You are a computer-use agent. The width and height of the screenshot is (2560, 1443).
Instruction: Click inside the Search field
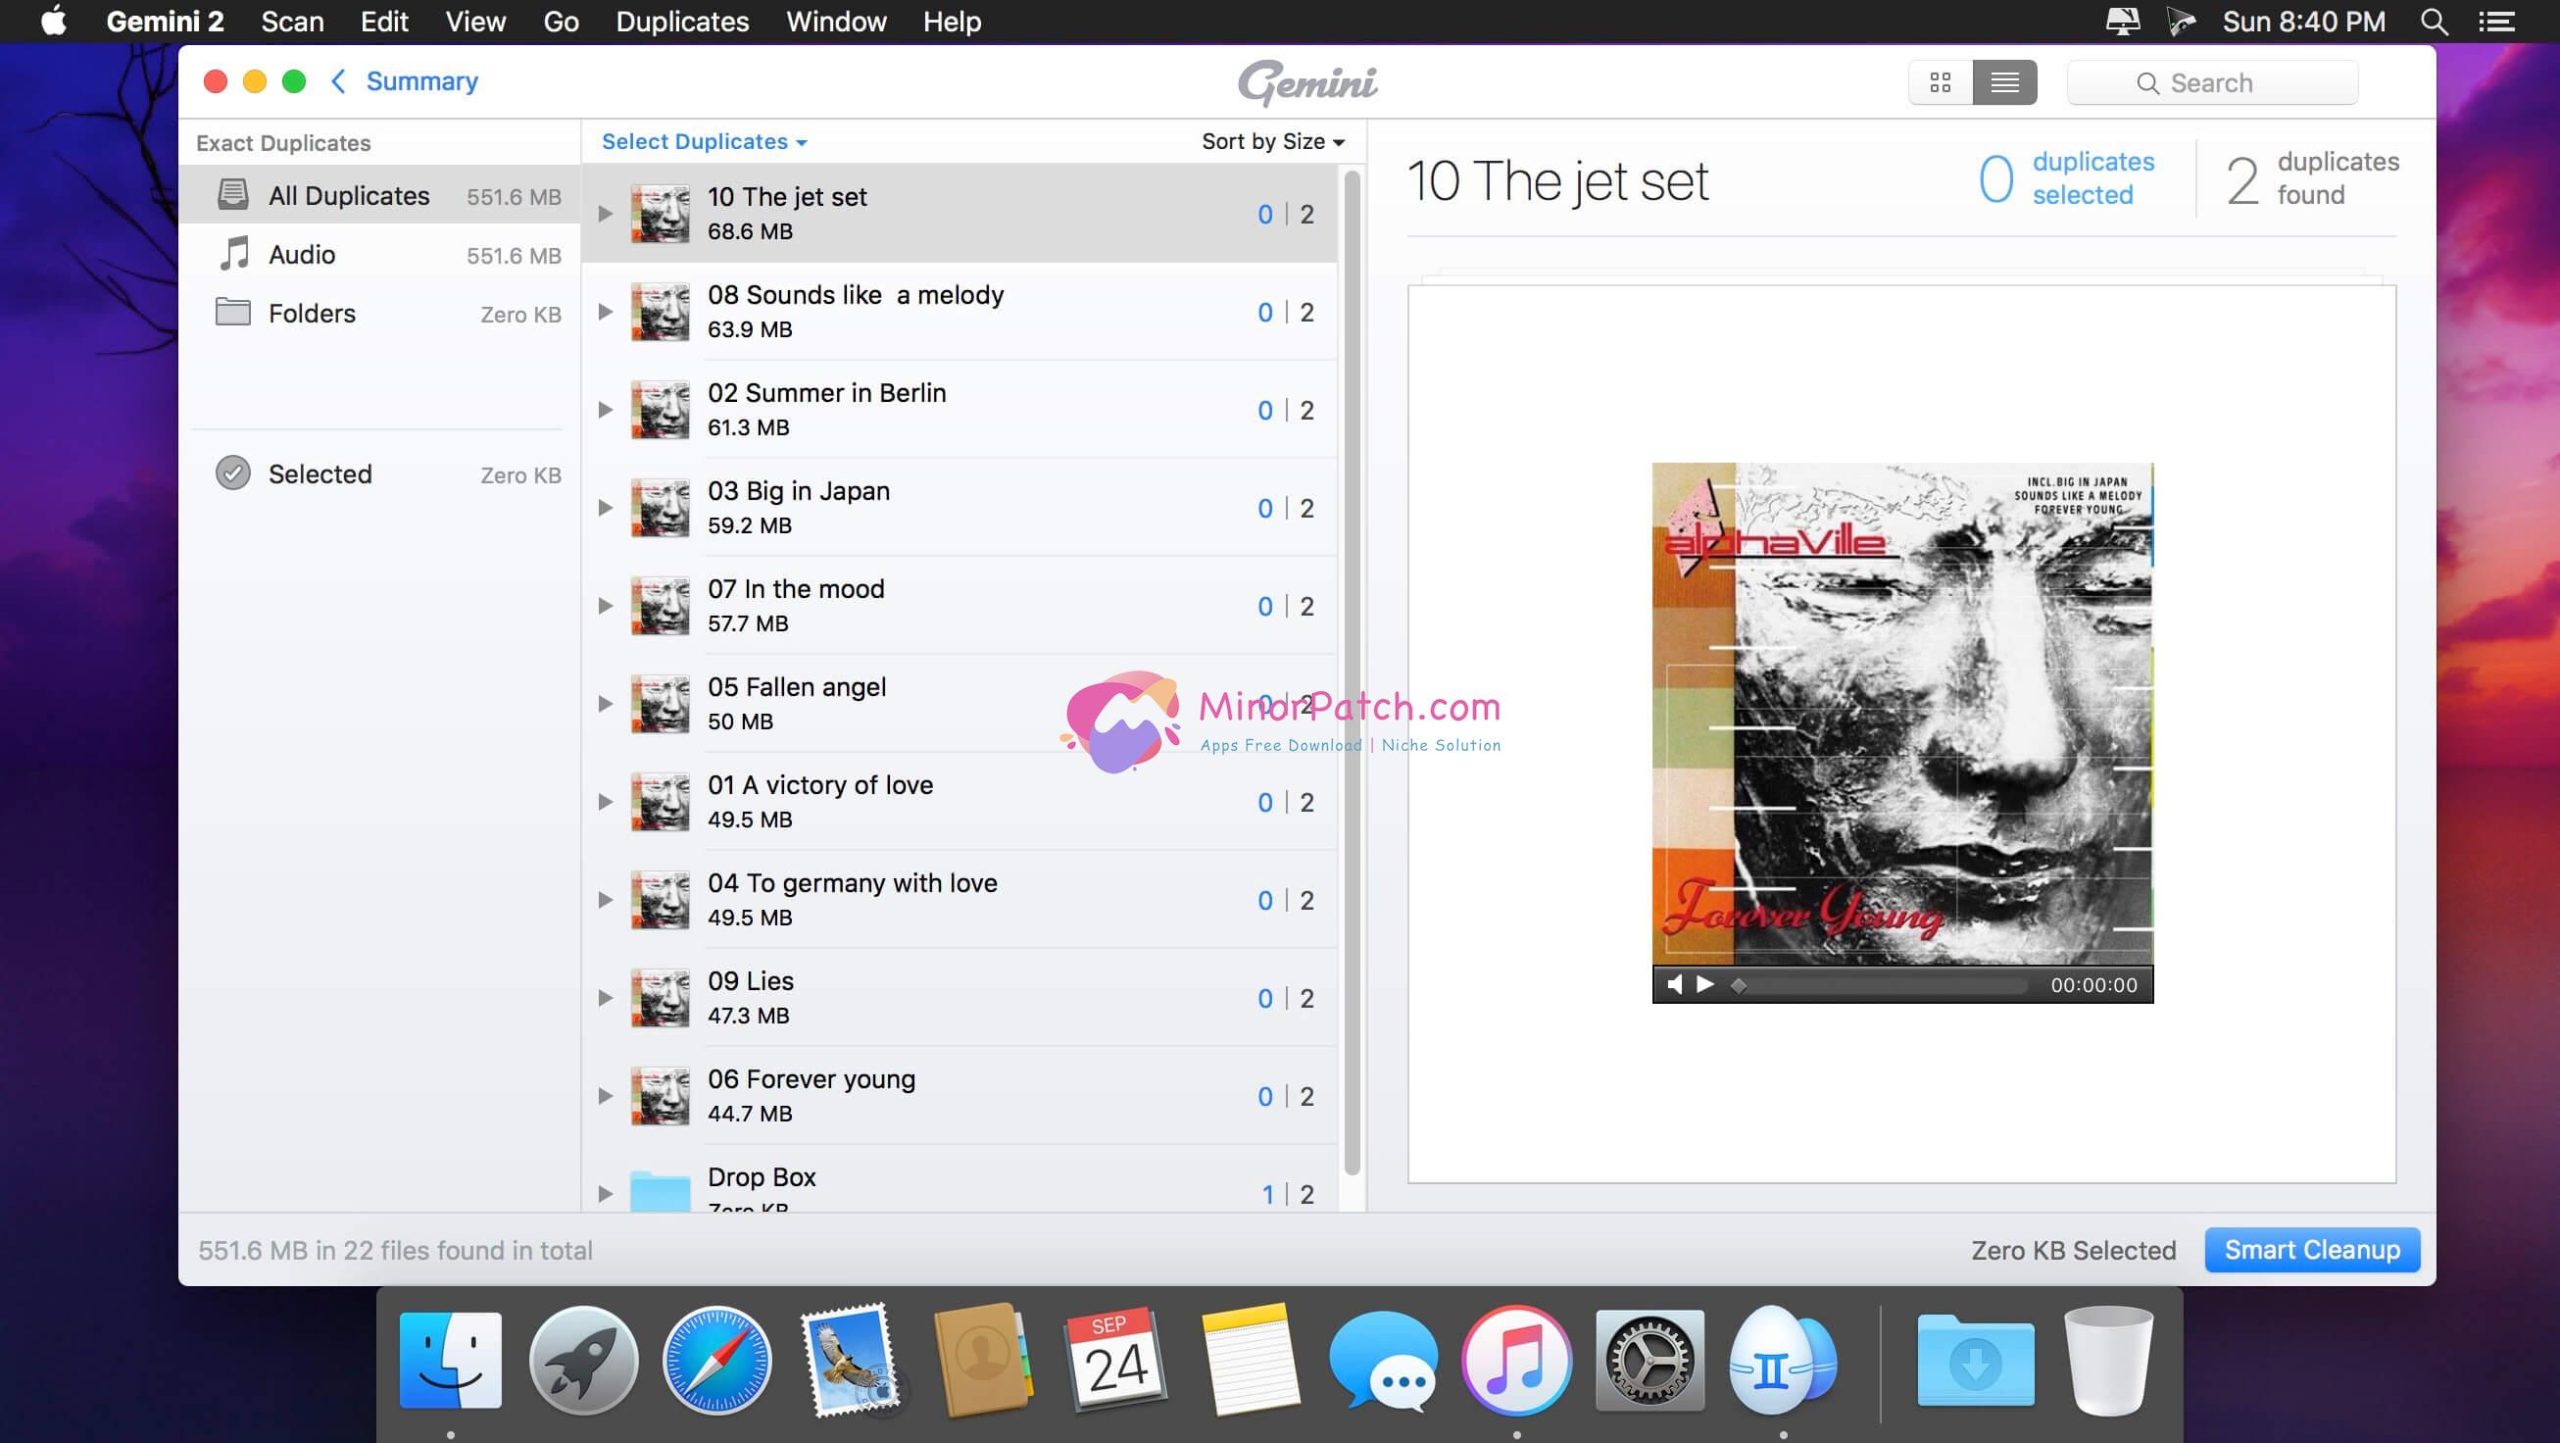(2230, 82)
